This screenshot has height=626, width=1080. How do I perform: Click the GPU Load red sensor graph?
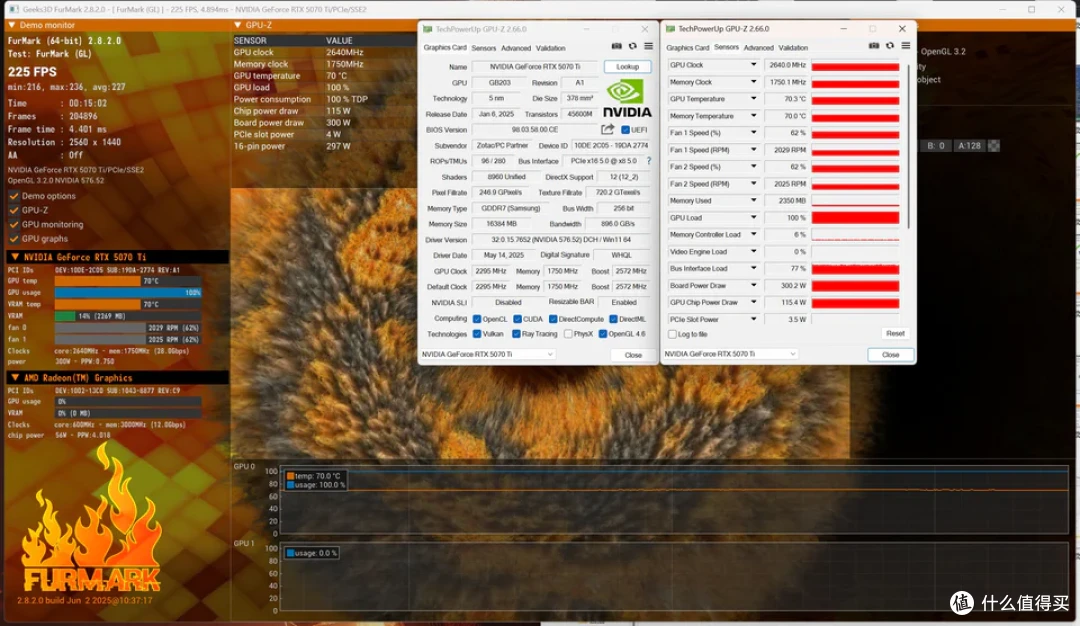(855, 218)
